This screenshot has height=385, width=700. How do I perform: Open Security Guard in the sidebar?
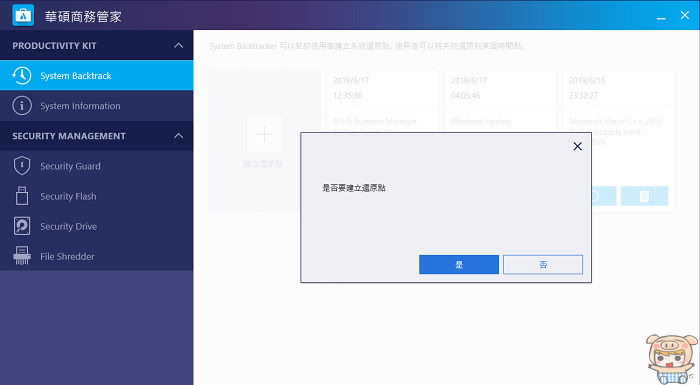point(96,166)
